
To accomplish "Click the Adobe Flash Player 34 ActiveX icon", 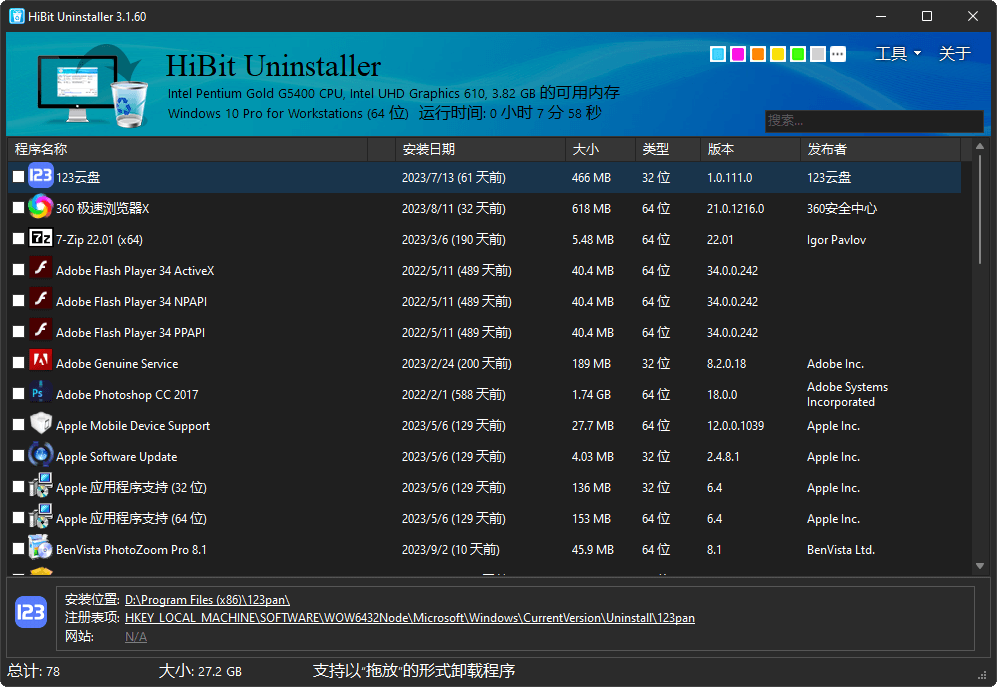I will (40, 270).
